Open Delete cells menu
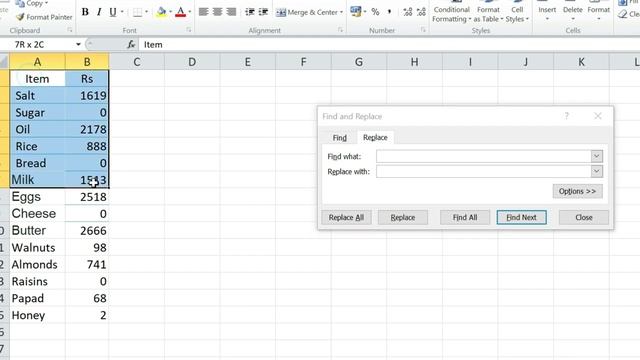Screen dimensions: 640x360 [x=573, y=11]
